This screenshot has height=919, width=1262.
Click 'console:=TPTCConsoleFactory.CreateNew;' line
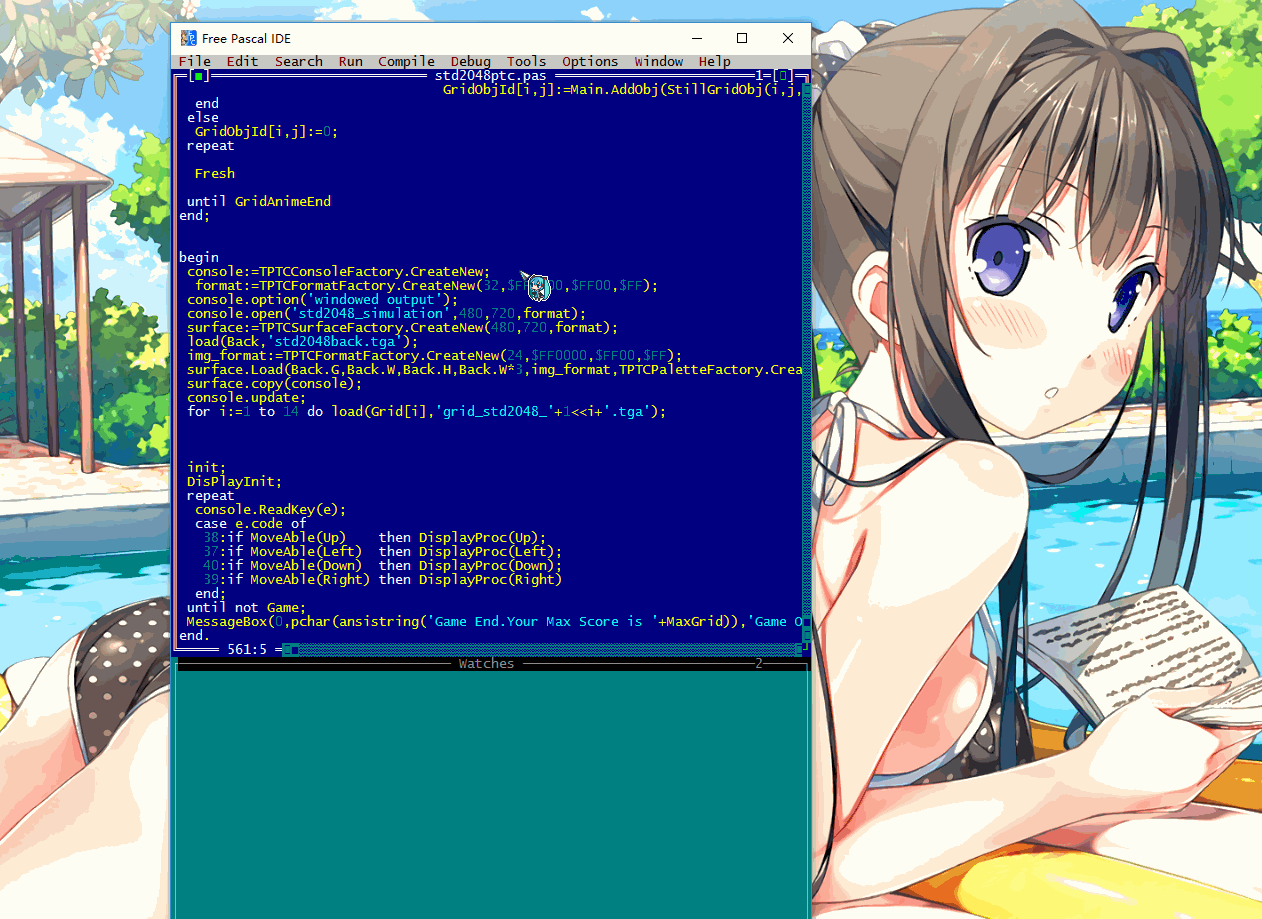(x=338, y=271)
